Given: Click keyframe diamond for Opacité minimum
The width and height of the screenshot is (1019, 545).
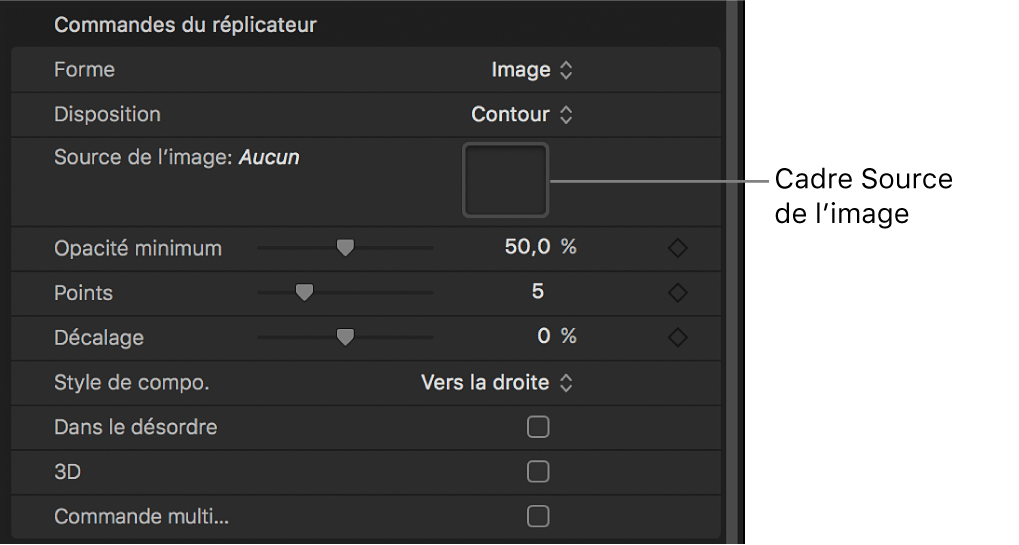Looking at the screenshot, I should [678, 248].
